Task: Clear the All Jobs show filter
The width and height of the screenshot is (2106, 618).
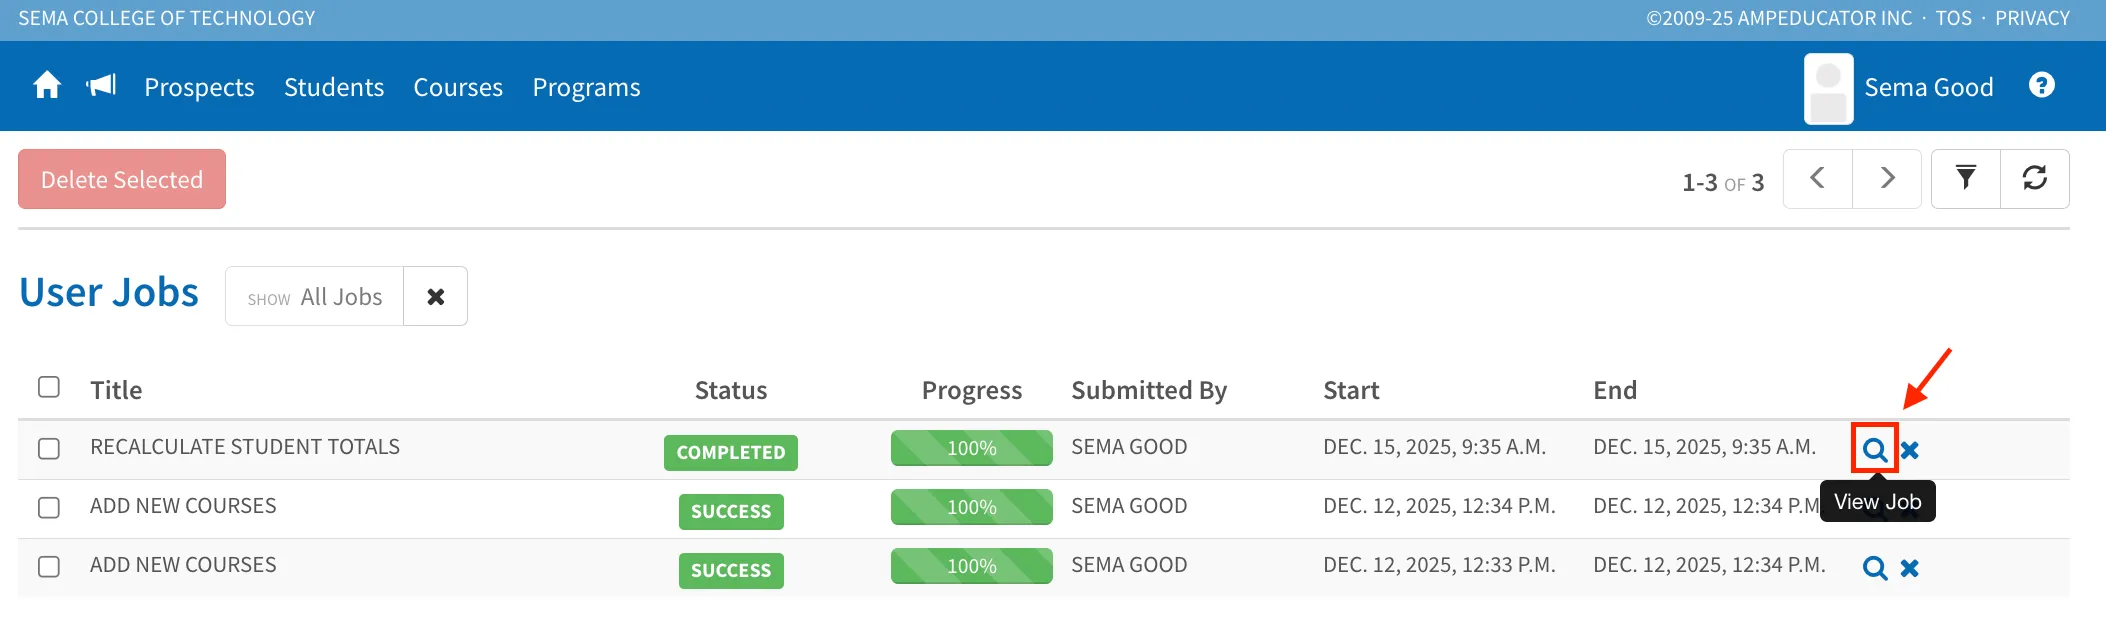Action: [x=435, y=296]
